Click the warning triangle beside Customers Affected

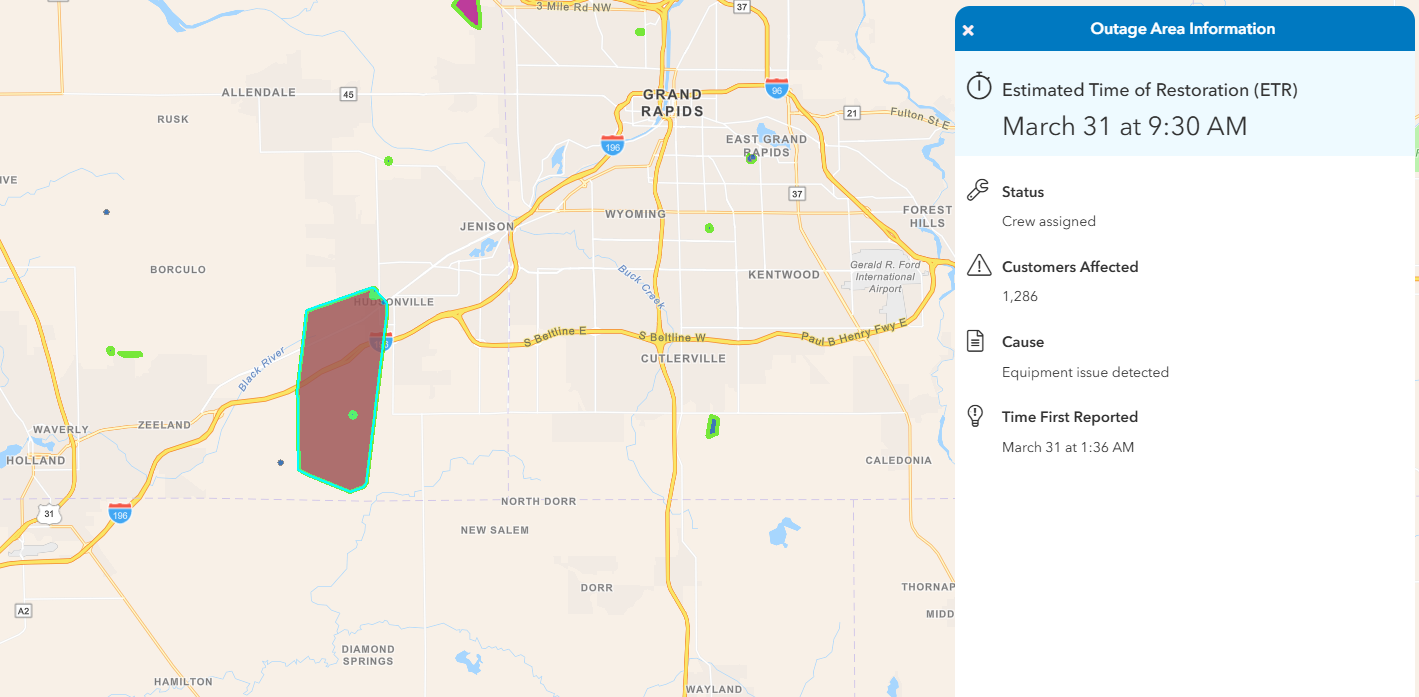click(x=978, y=264)
